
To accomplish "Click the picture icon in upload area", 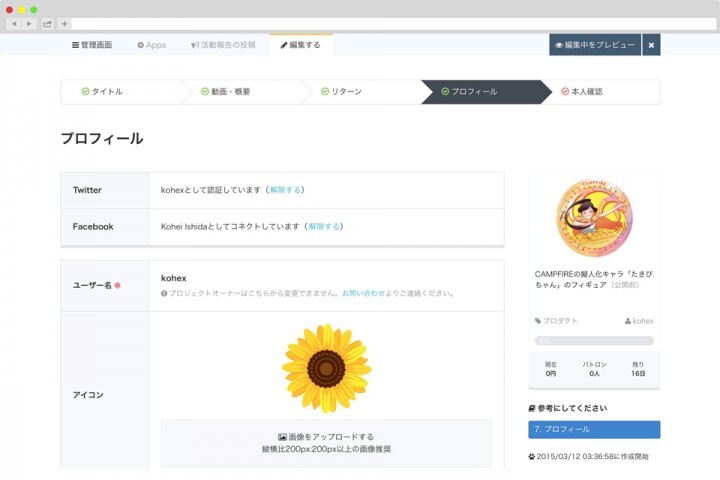I will coord(282,437).
